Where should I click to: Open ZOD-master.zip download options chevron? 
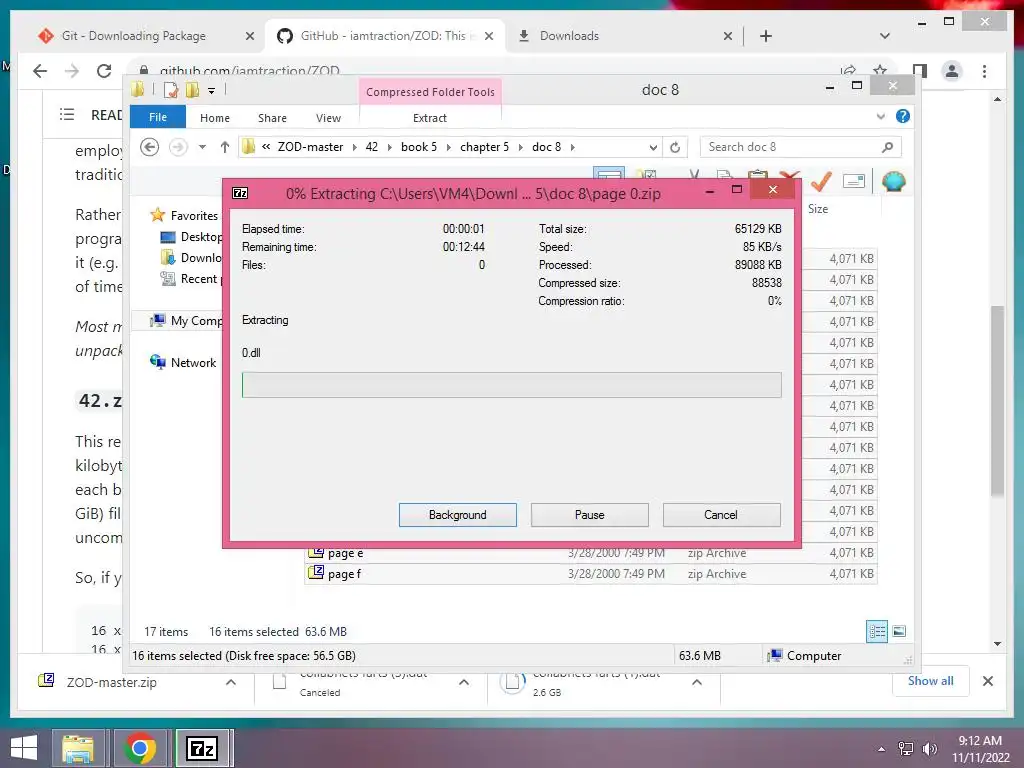coord(231,682)
